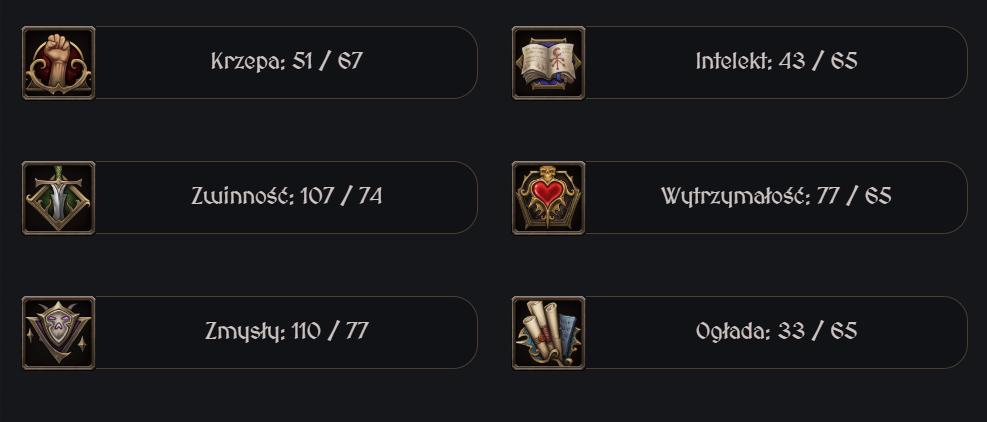Open the spell book Intelekt icon

pyautogui.click(x=548, y=63)
